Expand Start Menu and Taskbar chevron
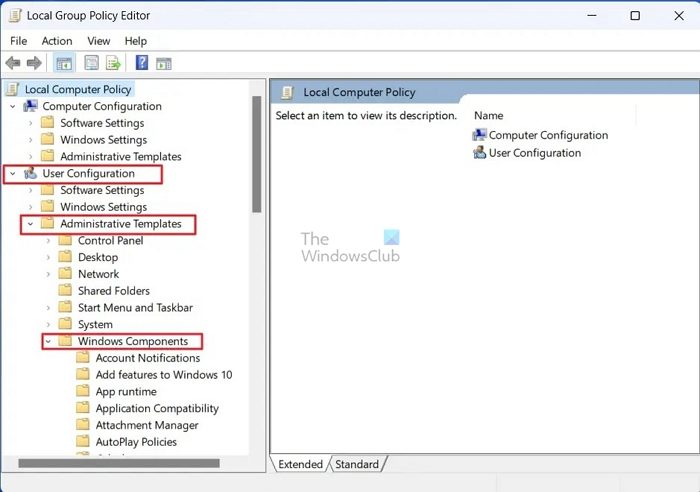700x492 pixels. click(x=48, y=308)
